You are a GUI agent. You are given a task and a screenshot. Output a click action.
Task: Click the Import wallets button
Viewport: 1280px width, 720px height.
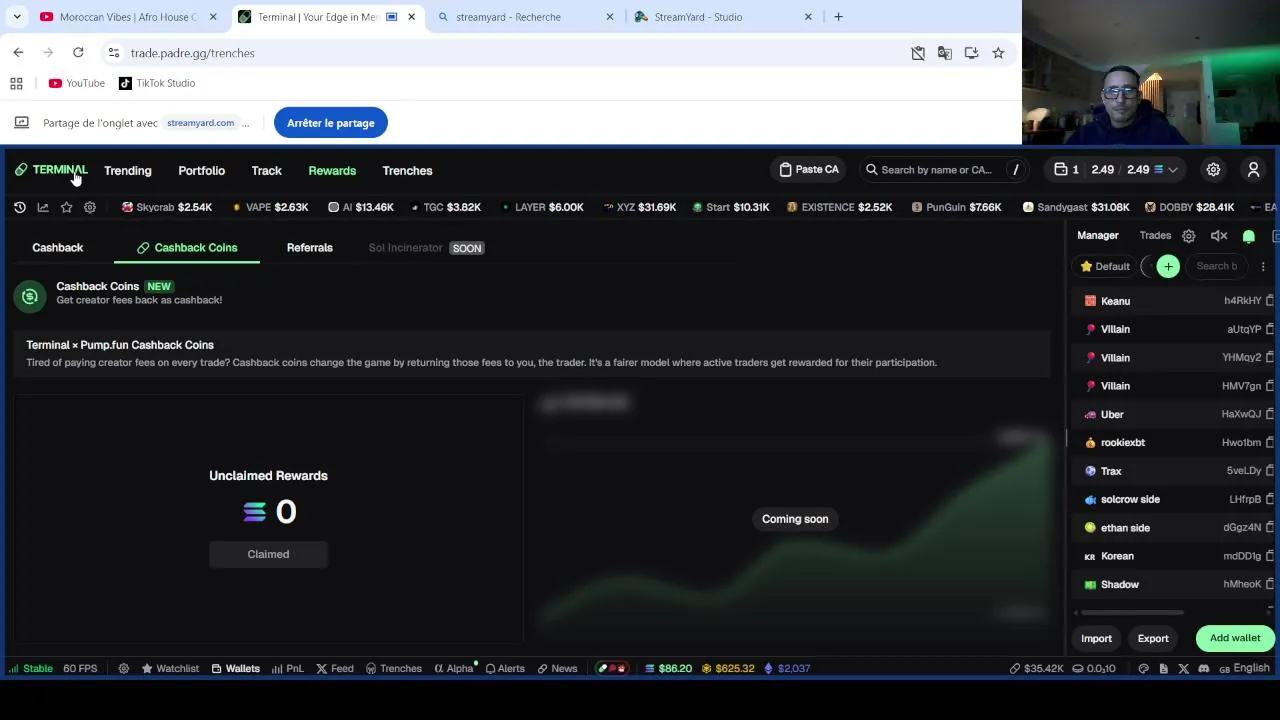point(1096,638)
